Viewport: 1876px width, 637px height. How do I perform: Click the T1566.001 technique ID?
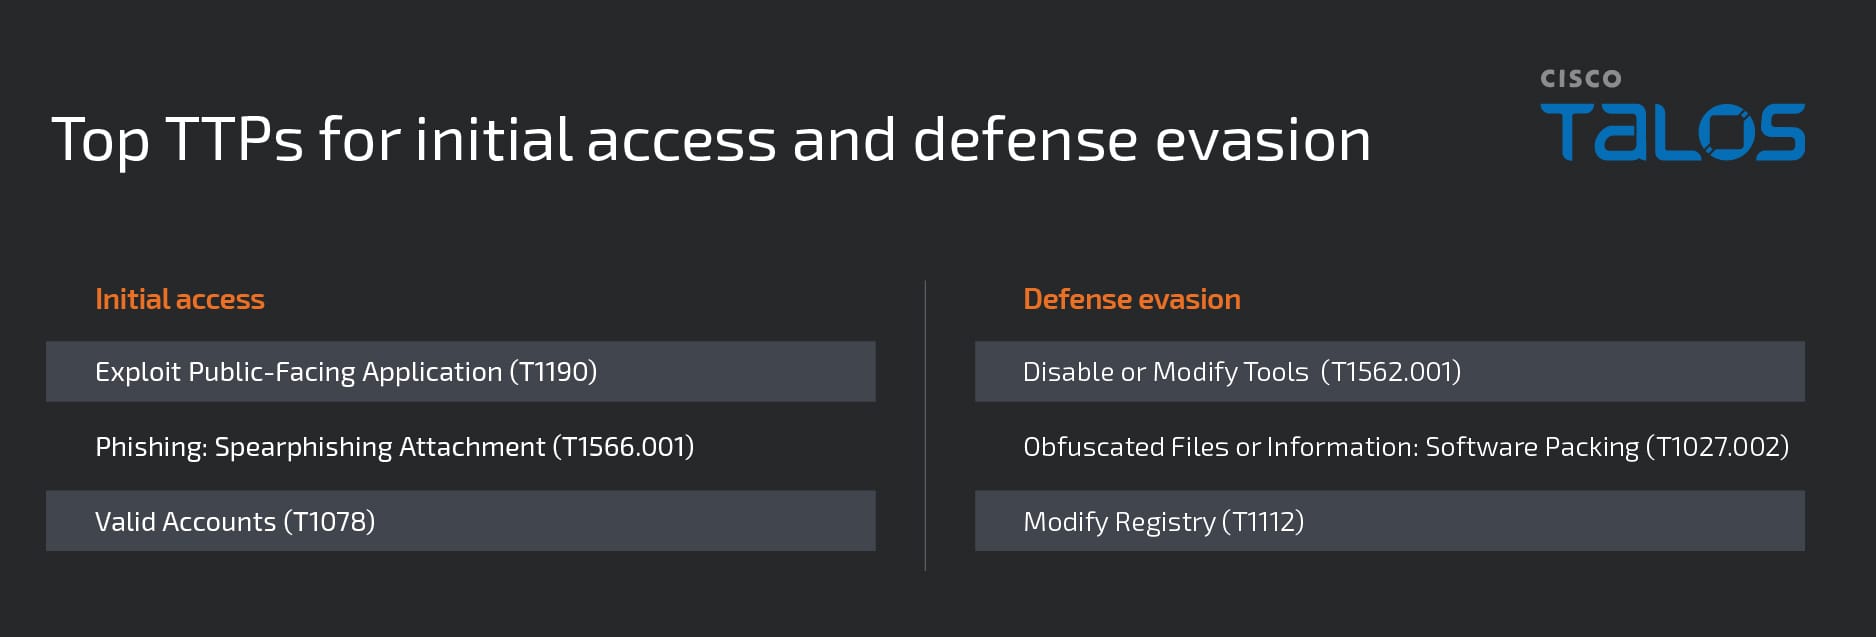623,447
